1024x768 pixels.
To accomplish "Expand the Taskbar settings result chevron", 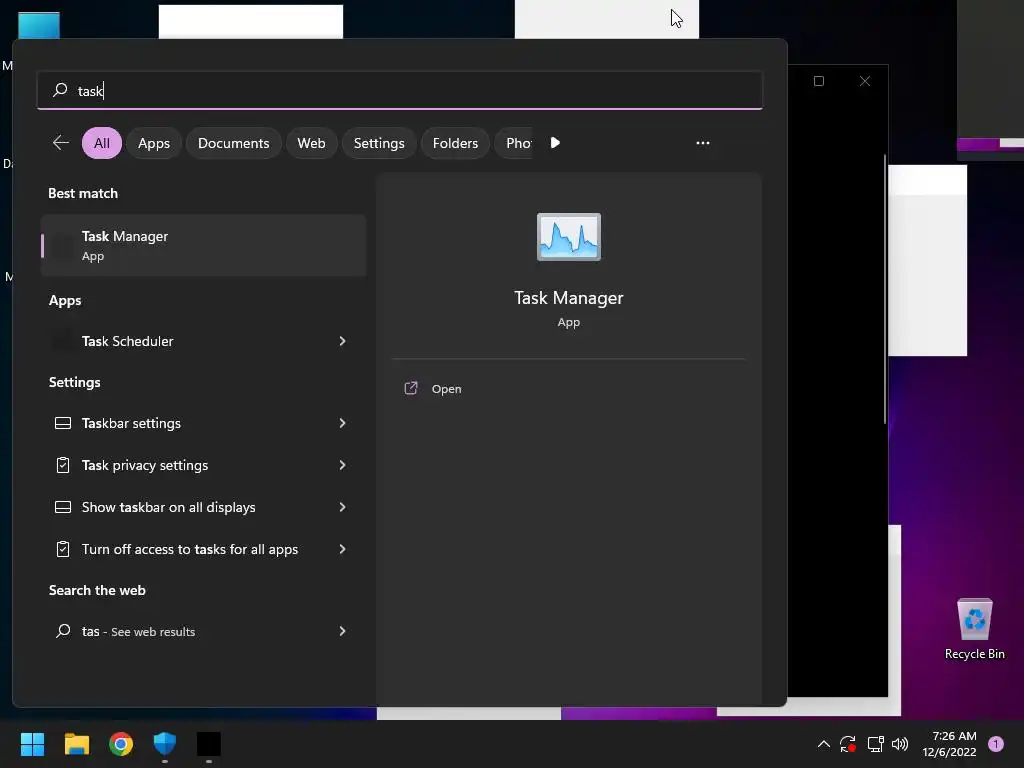I will coord(342,423).
